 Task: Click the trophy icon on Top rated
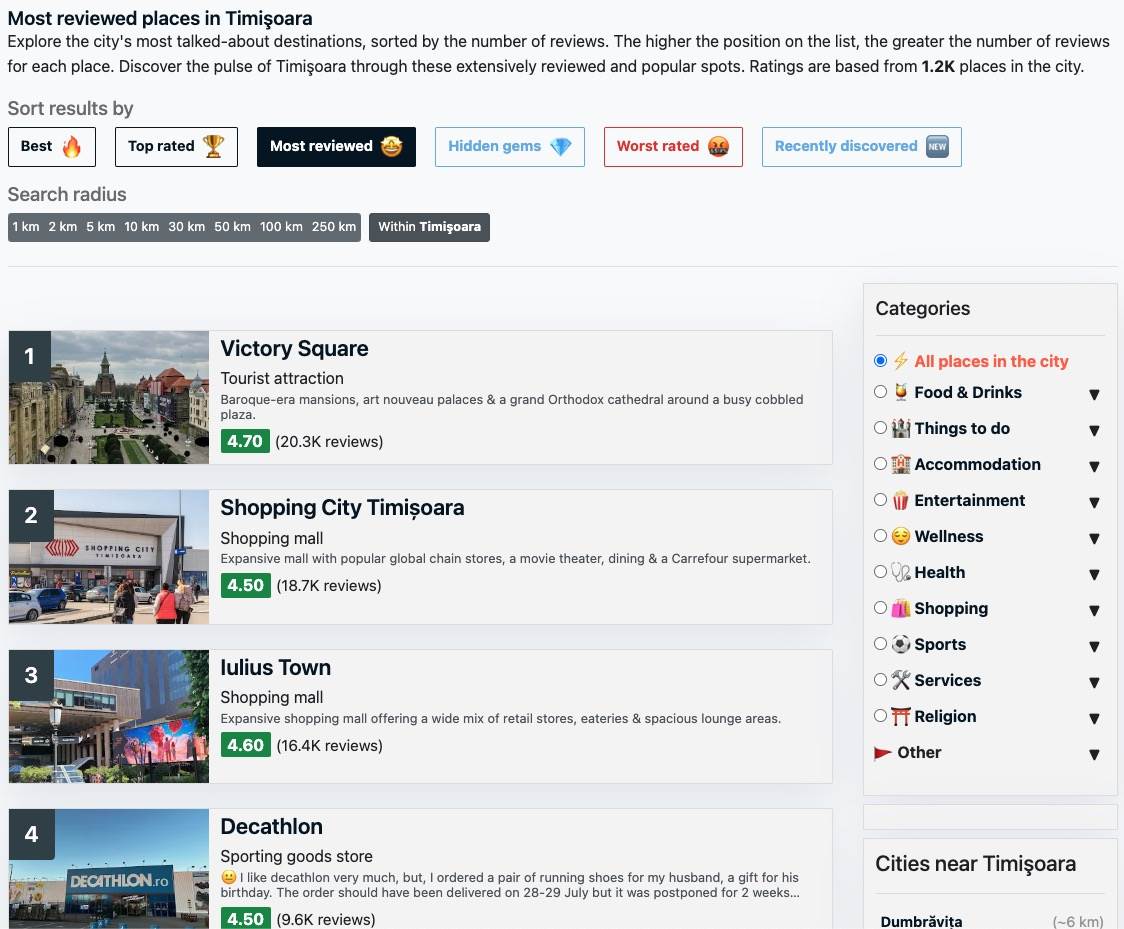[x=213, y=147]
